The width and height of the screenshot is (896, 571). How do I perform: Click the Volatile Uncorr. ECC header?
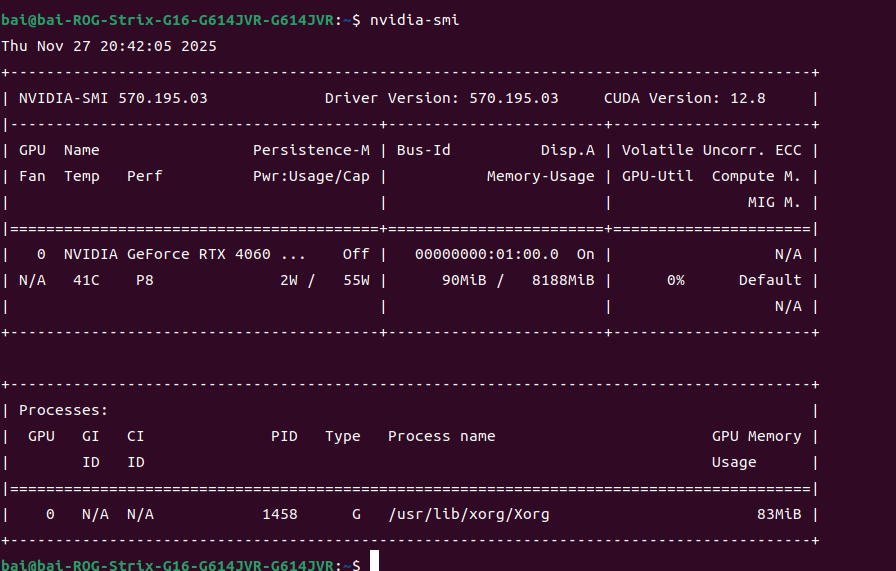click(711, 150)
